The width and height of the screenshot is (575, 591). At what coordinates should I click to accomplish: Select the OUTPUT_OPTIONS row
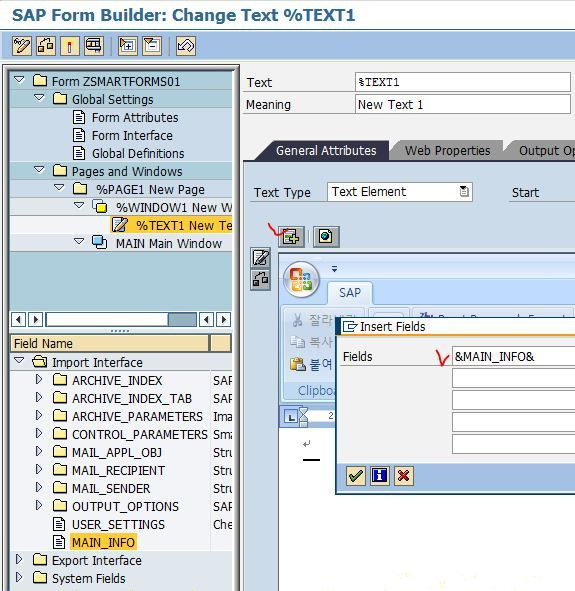[125, 507]
